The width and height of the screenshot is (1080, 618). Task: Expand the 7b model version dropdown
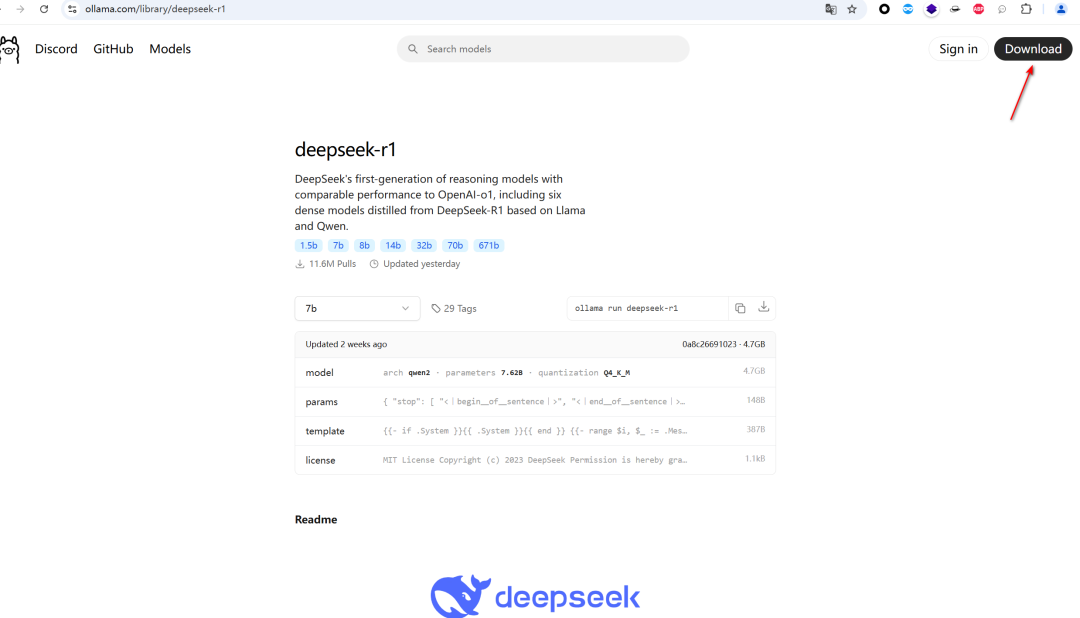(357, 309)
